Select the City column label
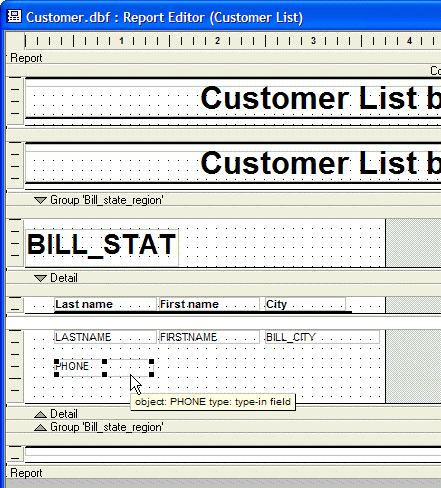Viewport: 441px width, 488px height. pos(305,304)
